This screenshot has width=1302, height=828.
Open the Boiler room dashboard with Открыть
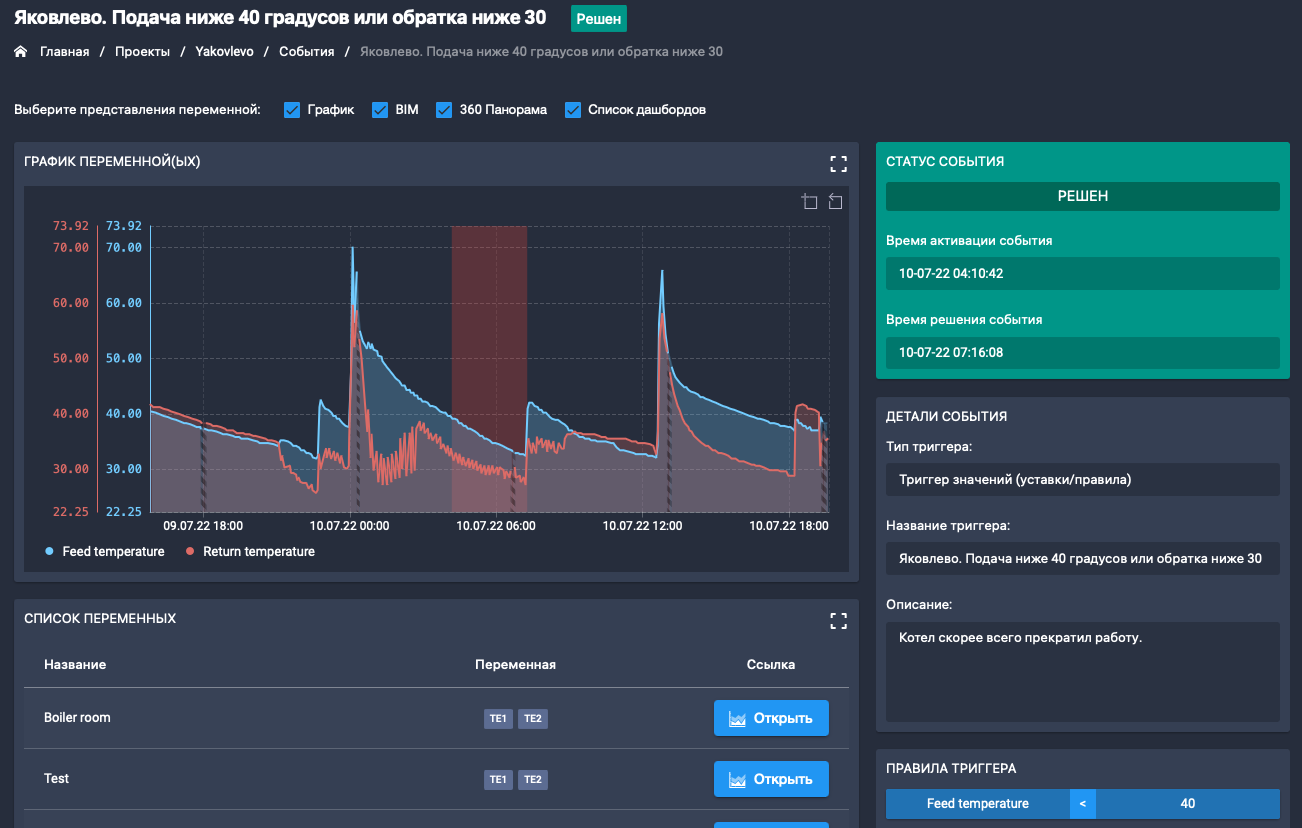pyautogui.click(x=771, y=718)
